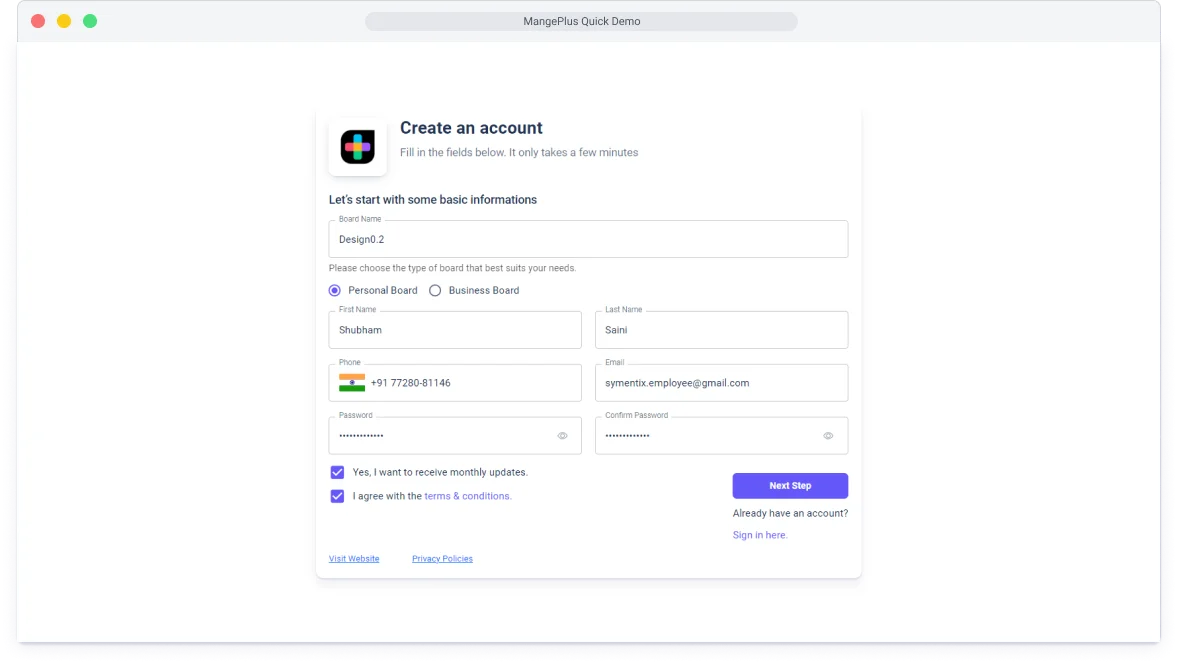Open the terms & conditions link
The width and height of the screenshot is (1178, 664).
(467, 496)
